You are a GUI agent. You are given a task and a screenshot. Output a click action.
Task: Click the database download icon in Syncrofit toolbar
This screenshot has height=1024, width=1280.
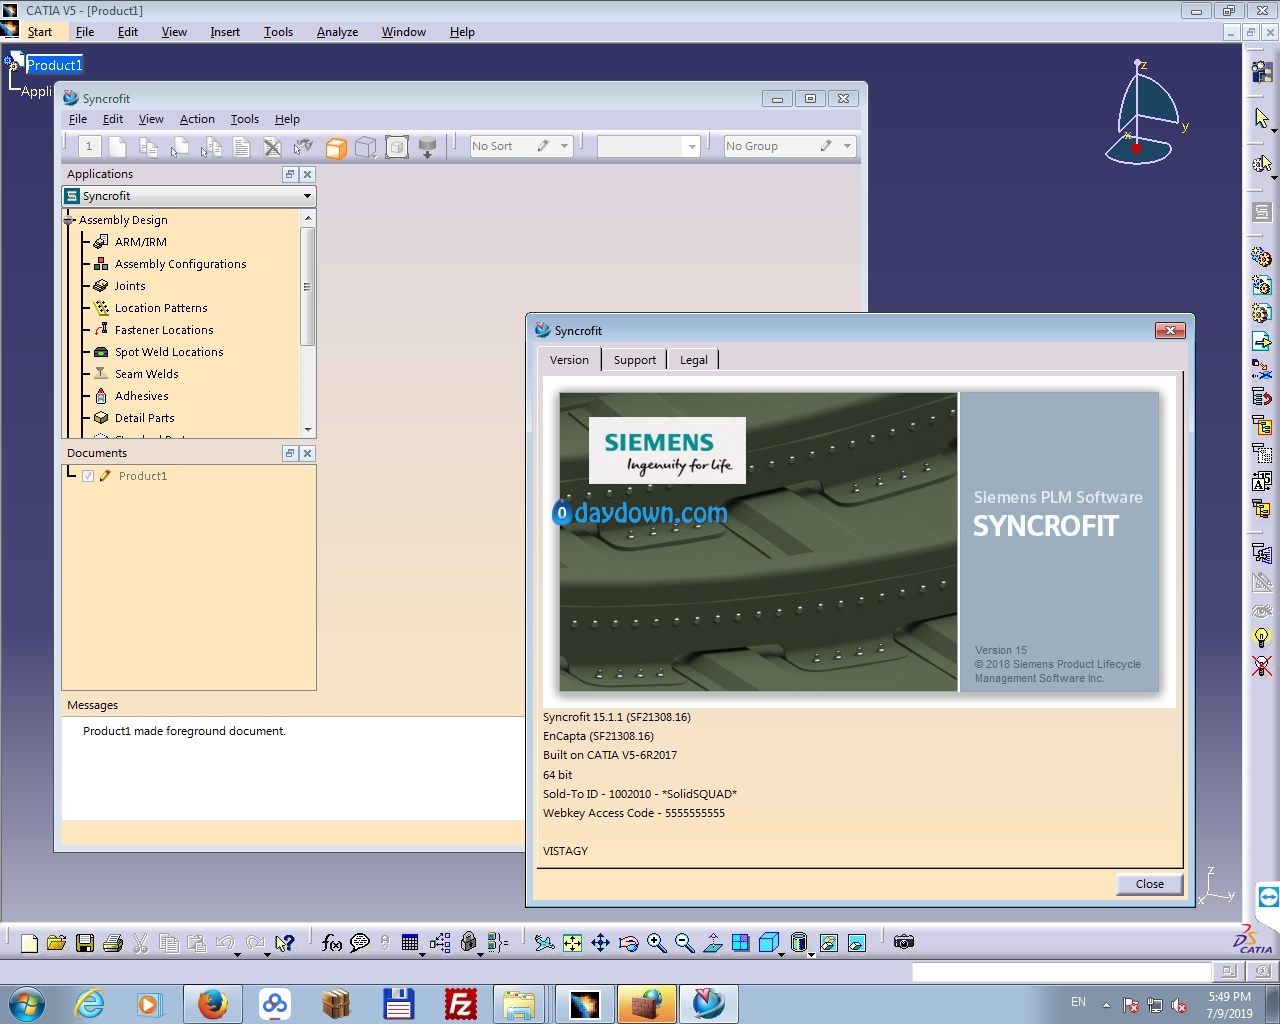pos(427,148)
